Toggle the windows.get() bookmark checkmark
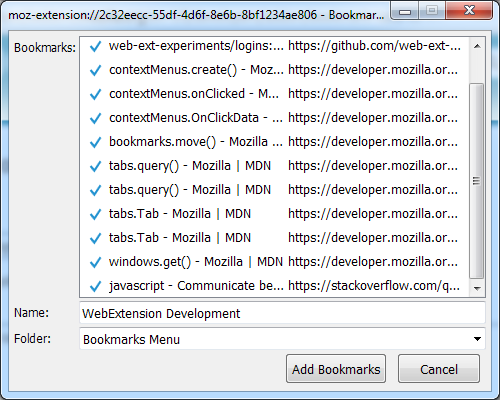 (x=95, y=262)
